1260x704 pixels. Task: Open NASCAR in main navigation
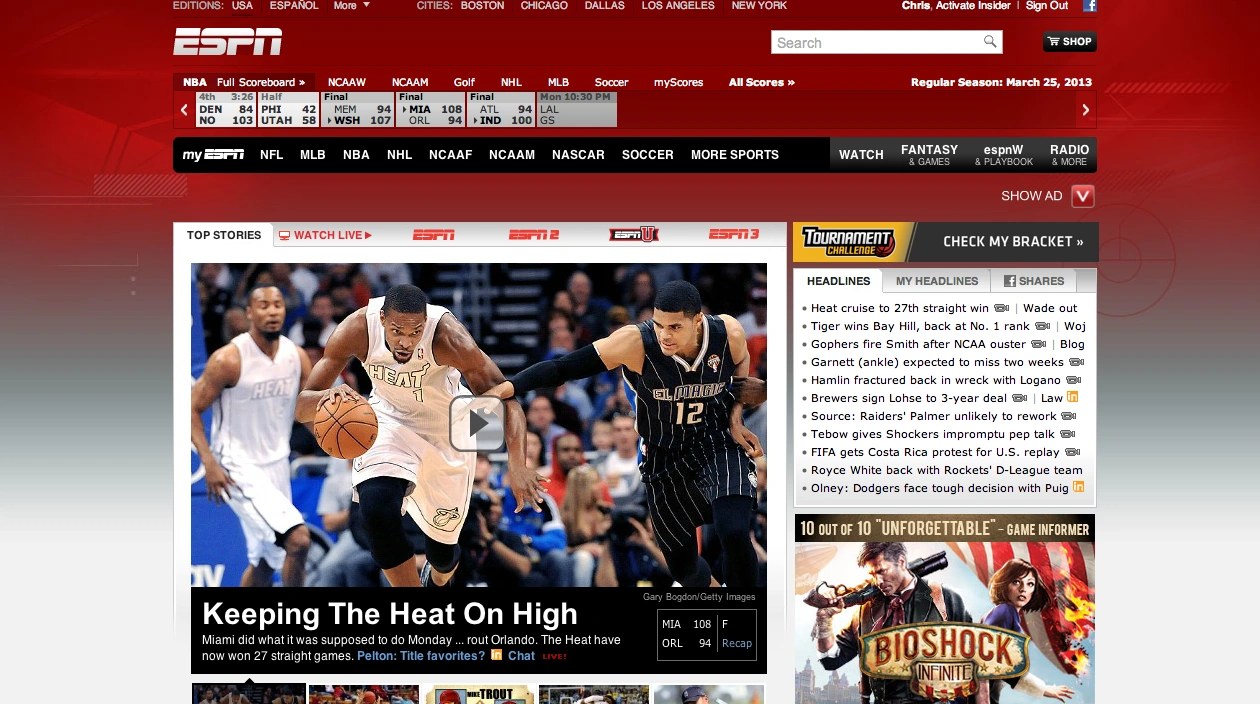[x=578, y=155]
